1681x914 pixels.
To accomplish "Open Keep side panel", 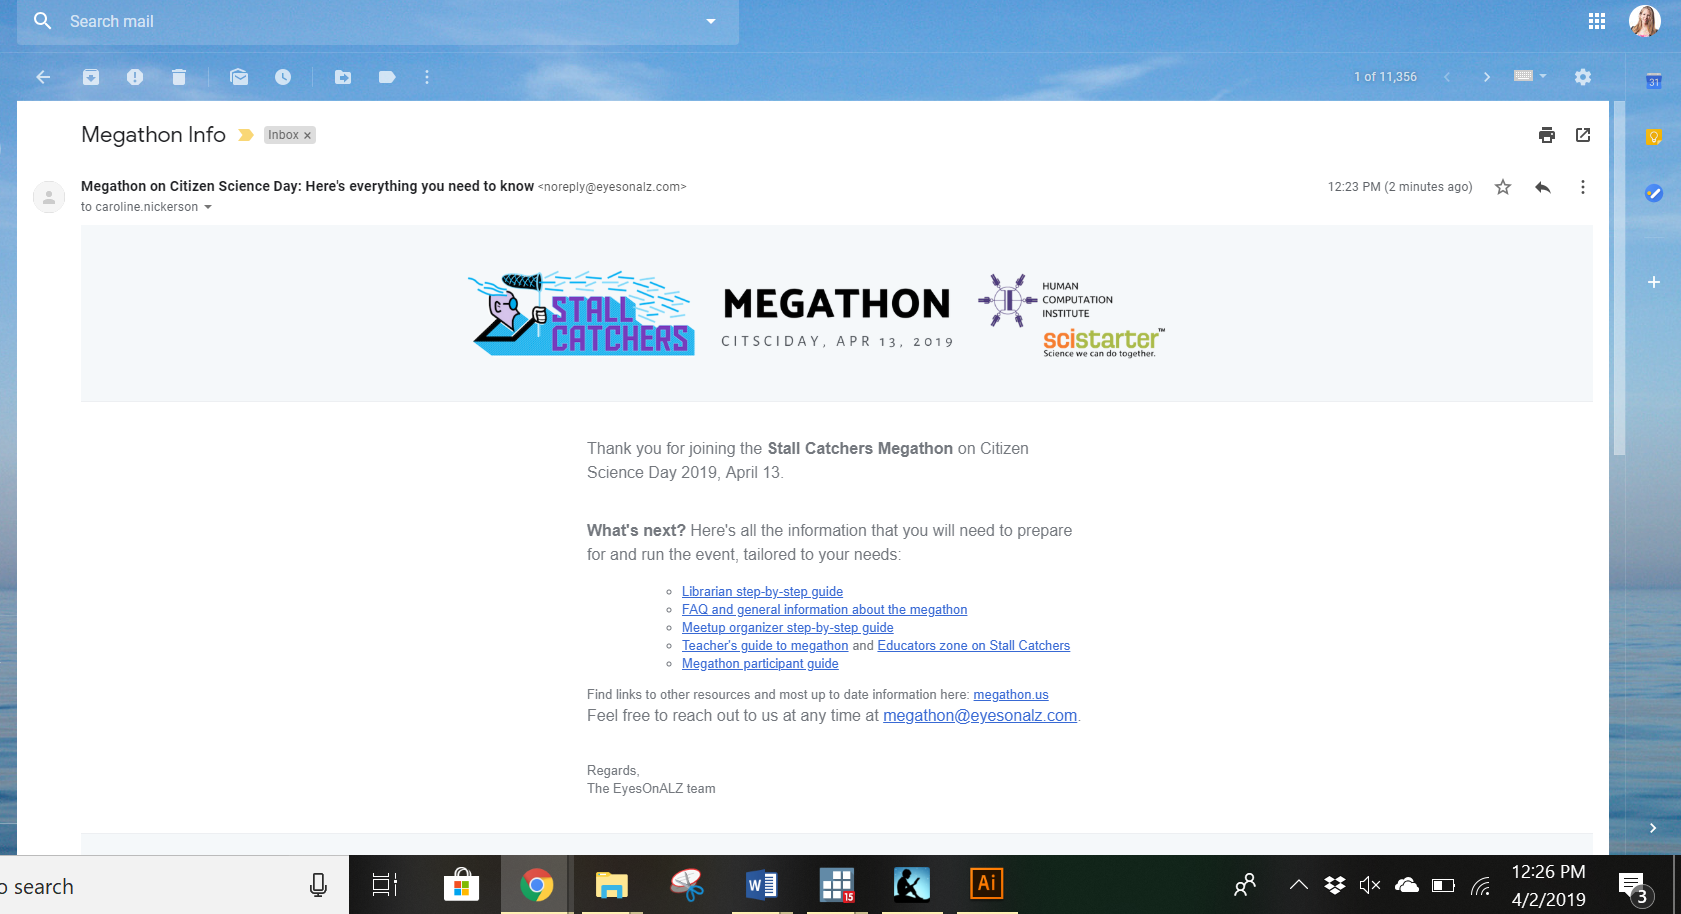I will [1654, 137].
